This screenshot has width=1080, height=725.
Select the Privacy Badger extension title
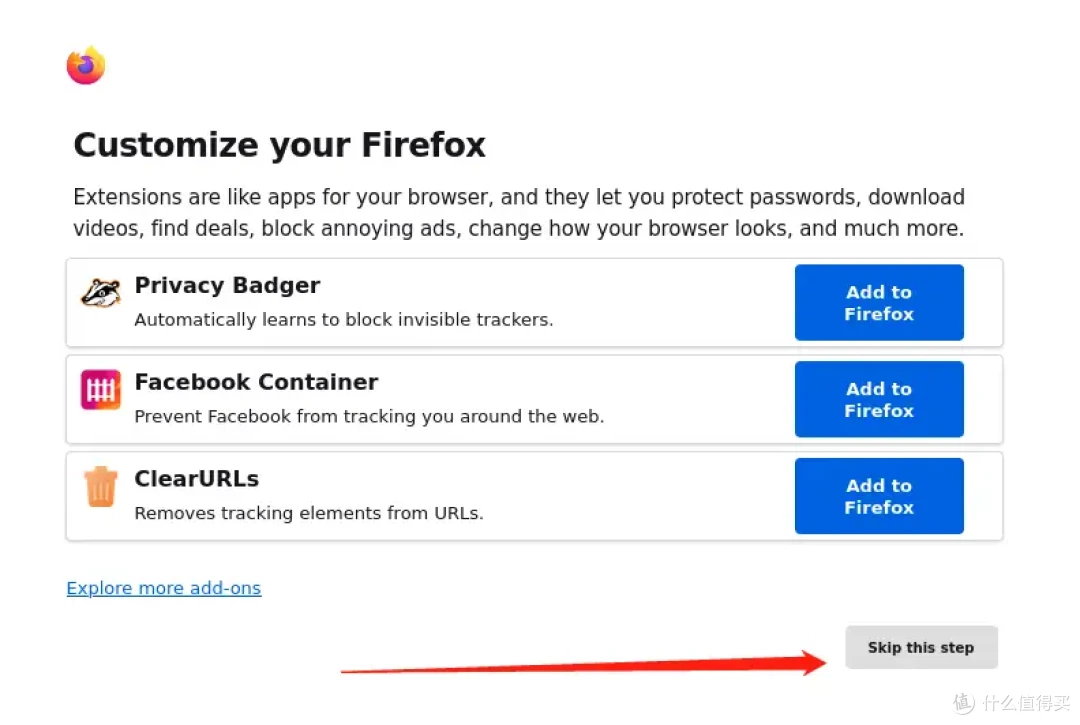click(227, 285)
